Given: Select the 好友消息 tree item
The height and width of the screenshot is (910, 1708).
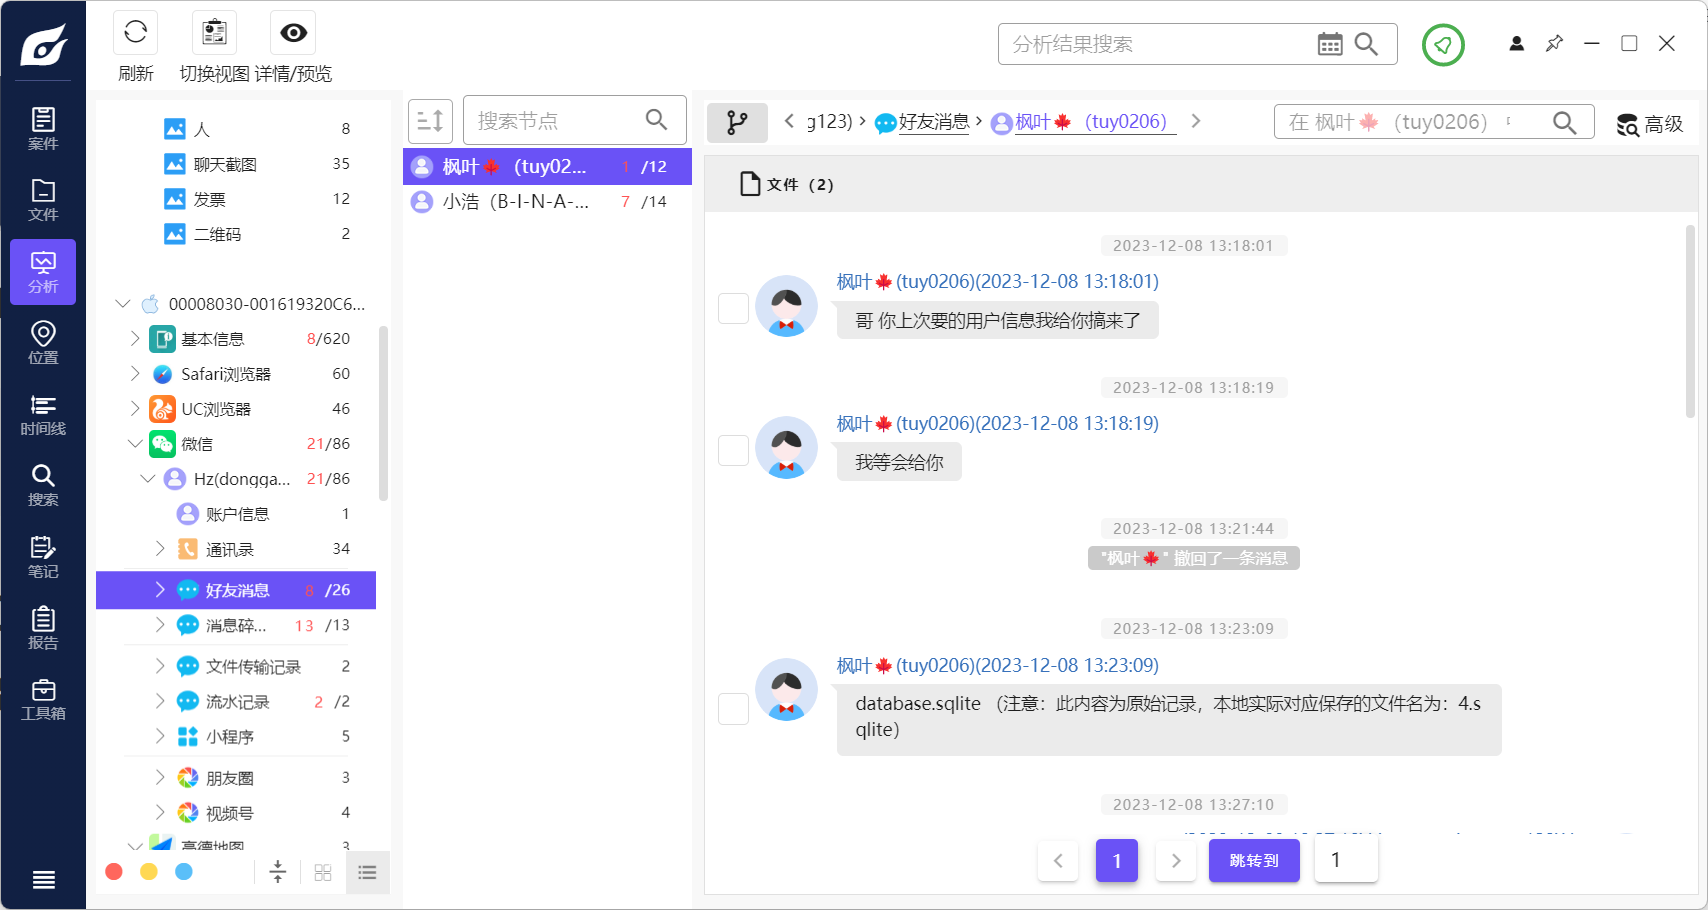Looking at the screenshot, I should 236,590.
